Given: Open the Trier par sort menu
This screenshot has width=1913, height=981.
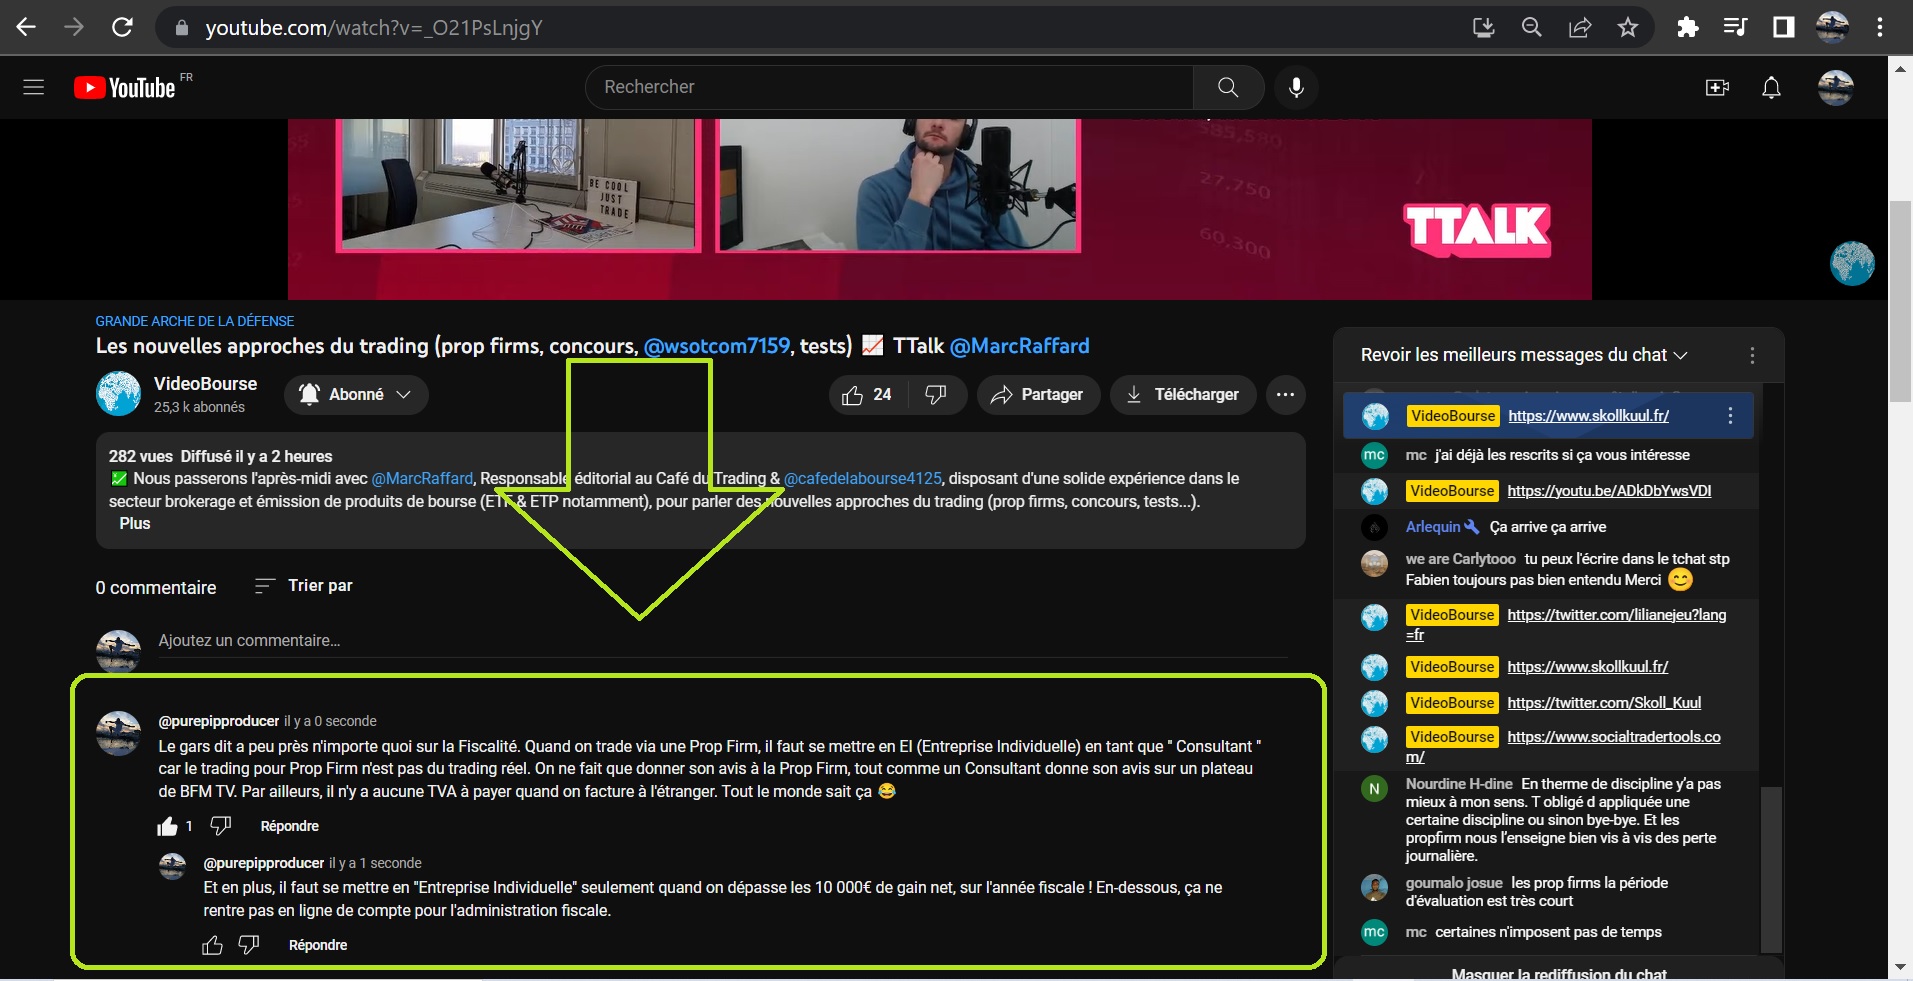Looking at the screenshot, I should pyautogui.click(x=303, y=586).
